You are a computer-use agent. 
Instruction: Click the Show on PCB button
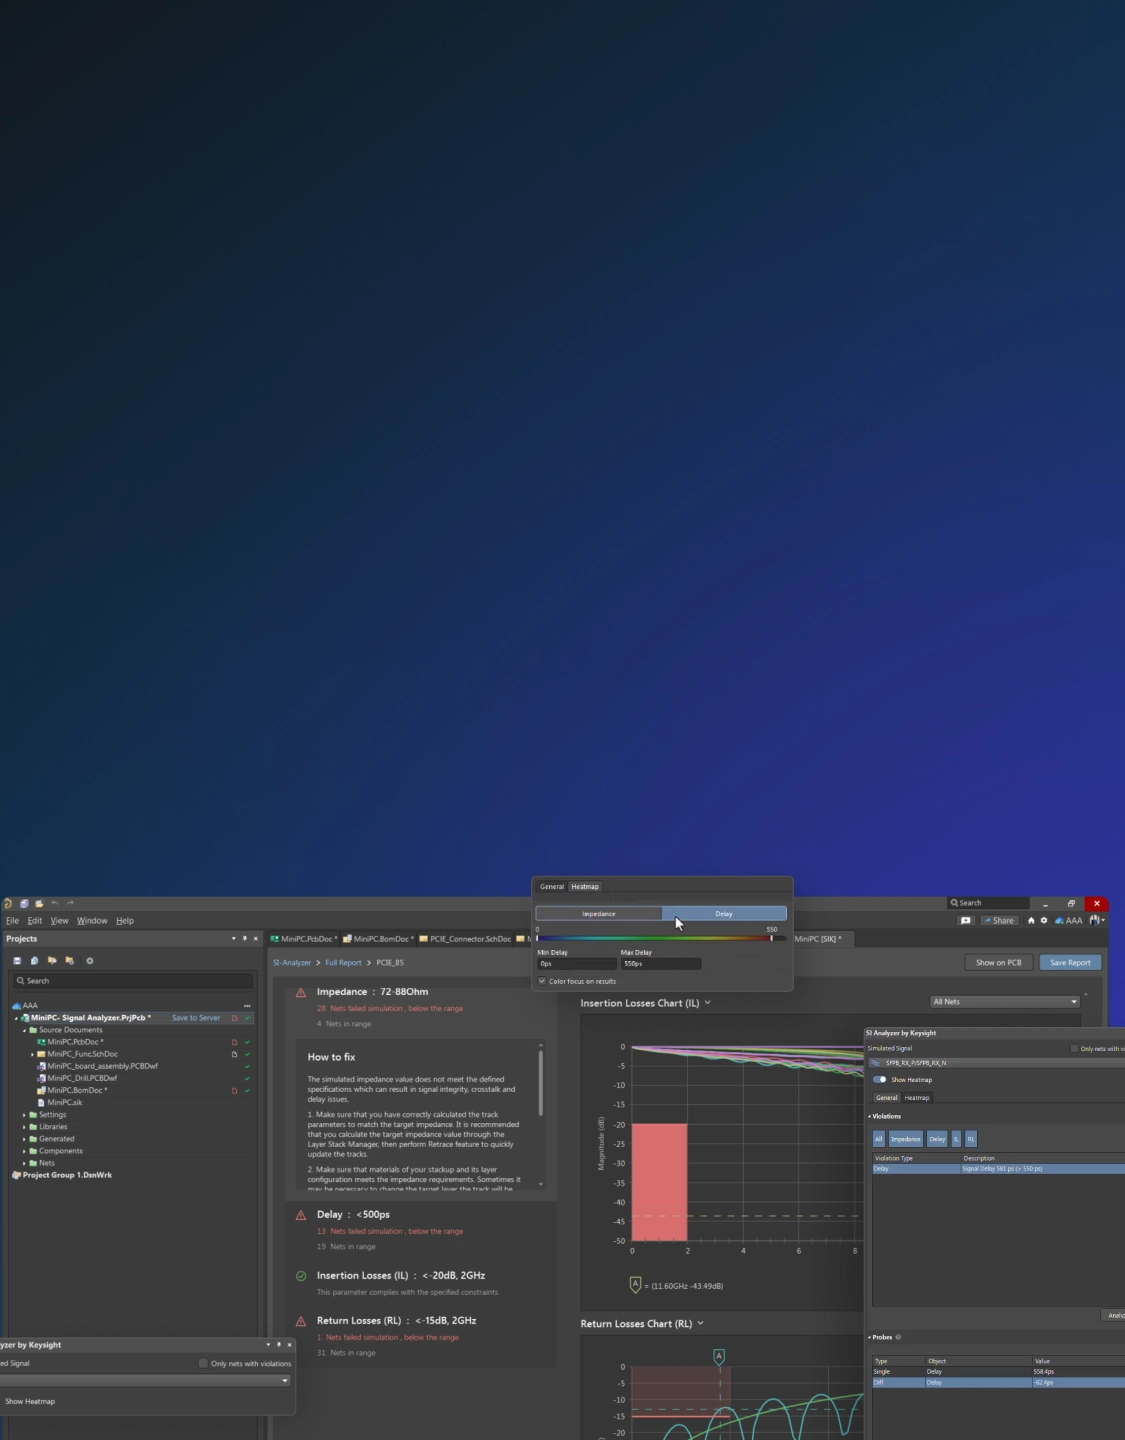coord(999,963)
